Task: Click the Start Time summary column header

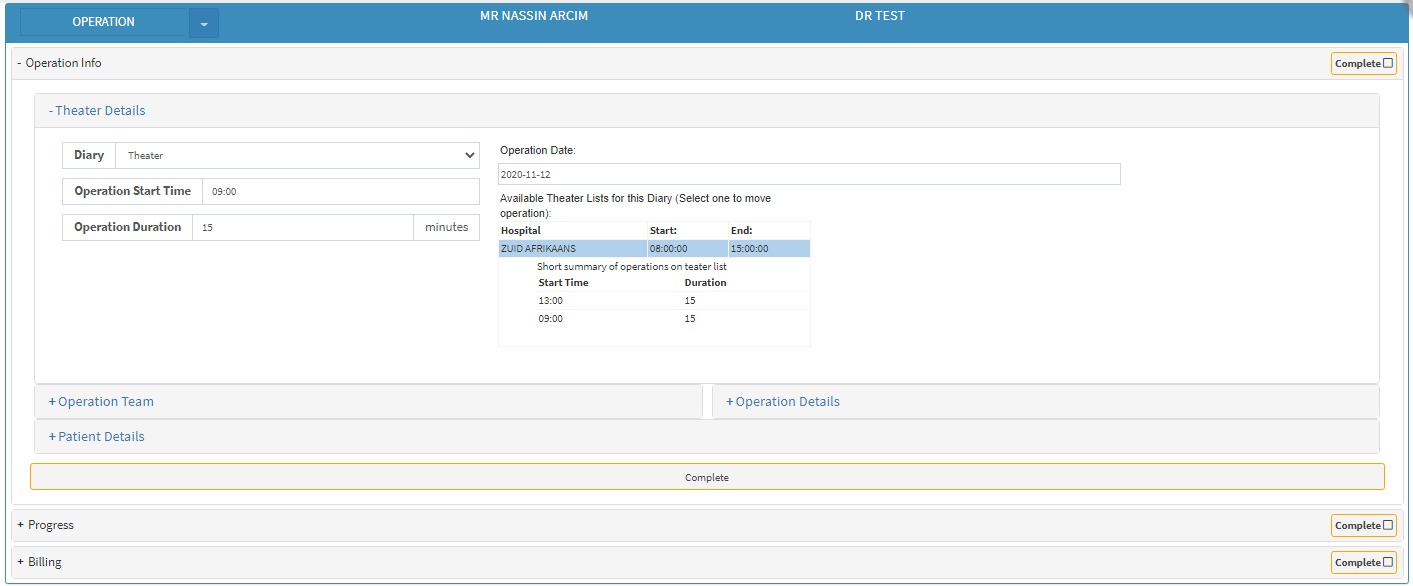Action: pyautogui.click(x=564, y=283)
